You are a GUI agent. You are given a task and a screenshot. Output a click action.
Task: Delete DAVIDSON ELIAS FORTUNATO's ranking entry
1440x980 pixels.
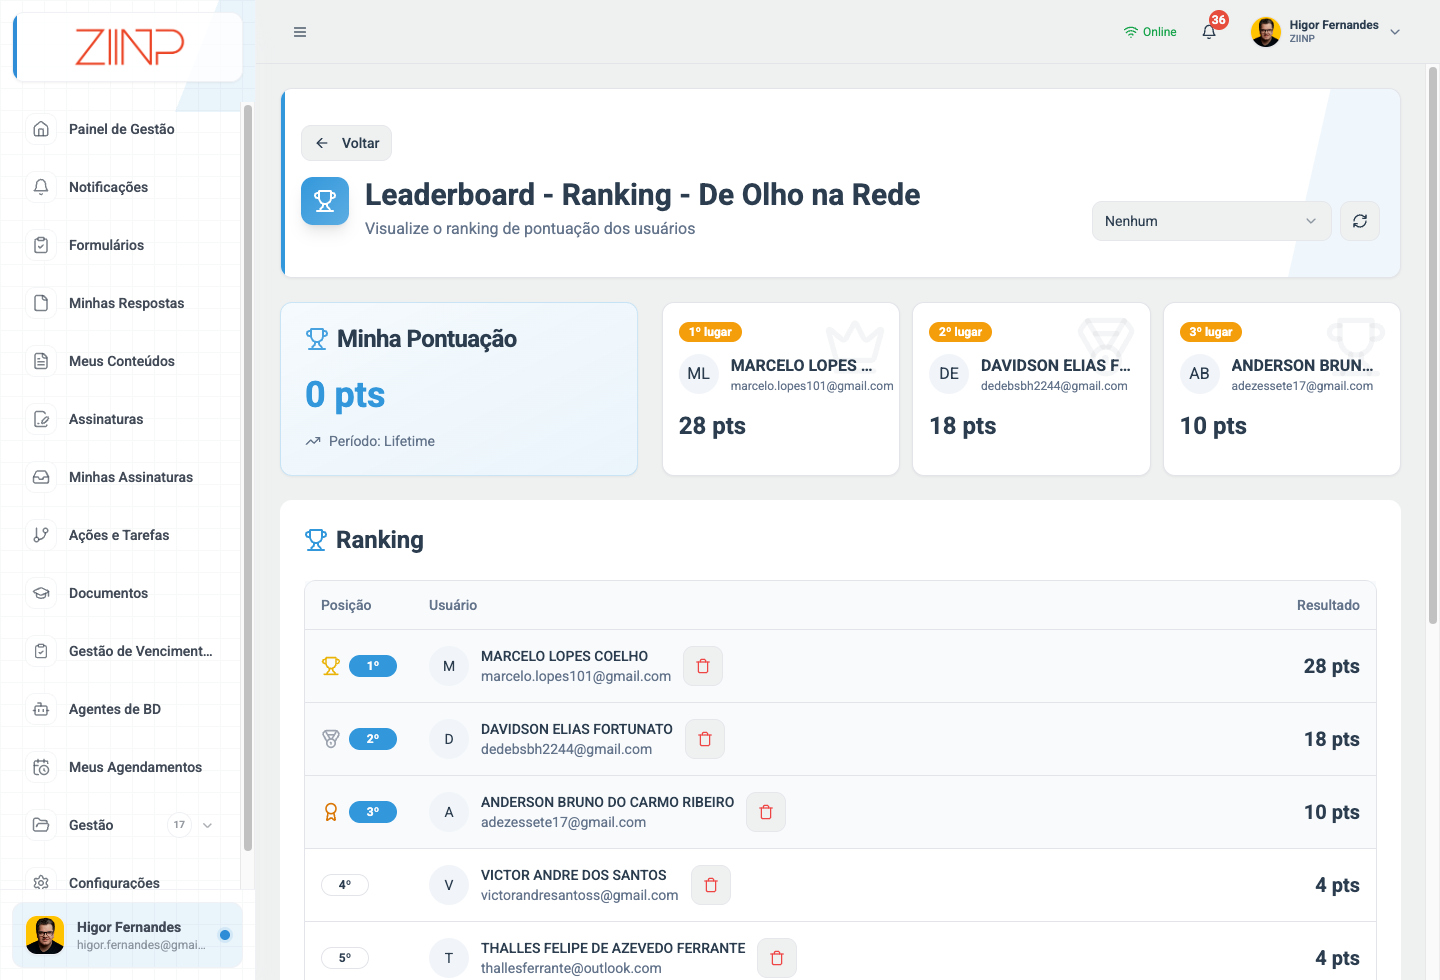(705, 739)
